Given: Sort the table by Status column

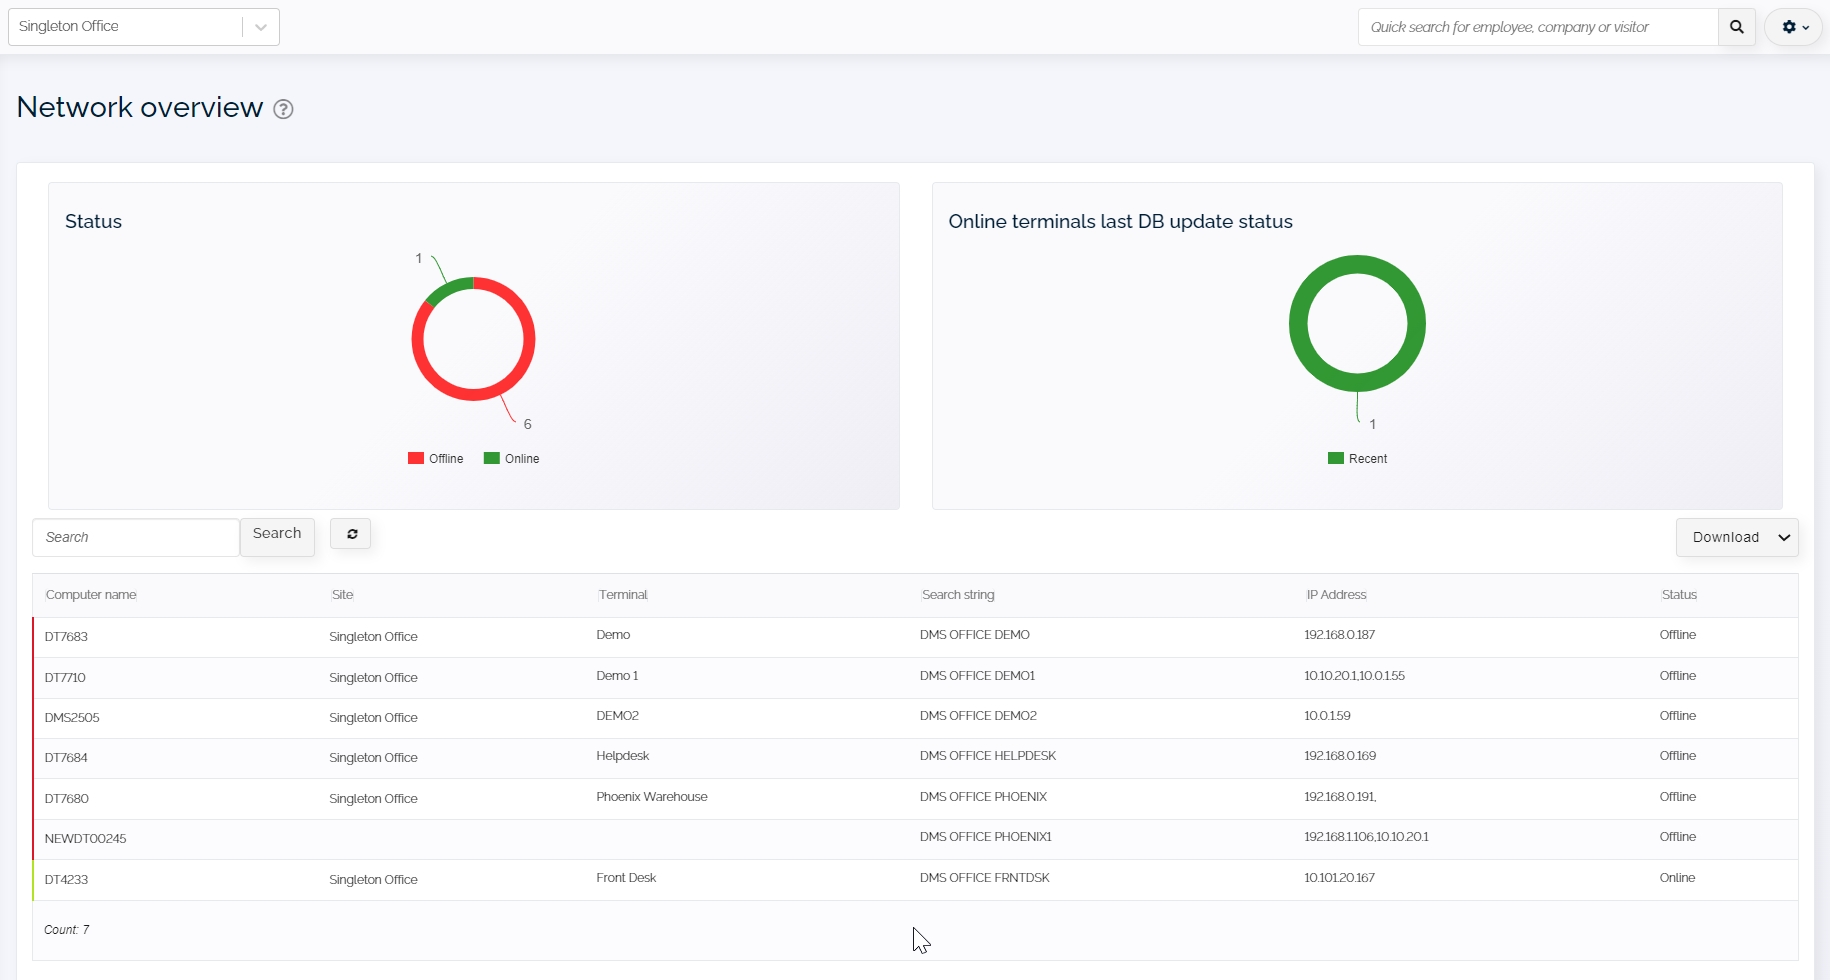Looking at the screenshot, I should pos(1678,594).
